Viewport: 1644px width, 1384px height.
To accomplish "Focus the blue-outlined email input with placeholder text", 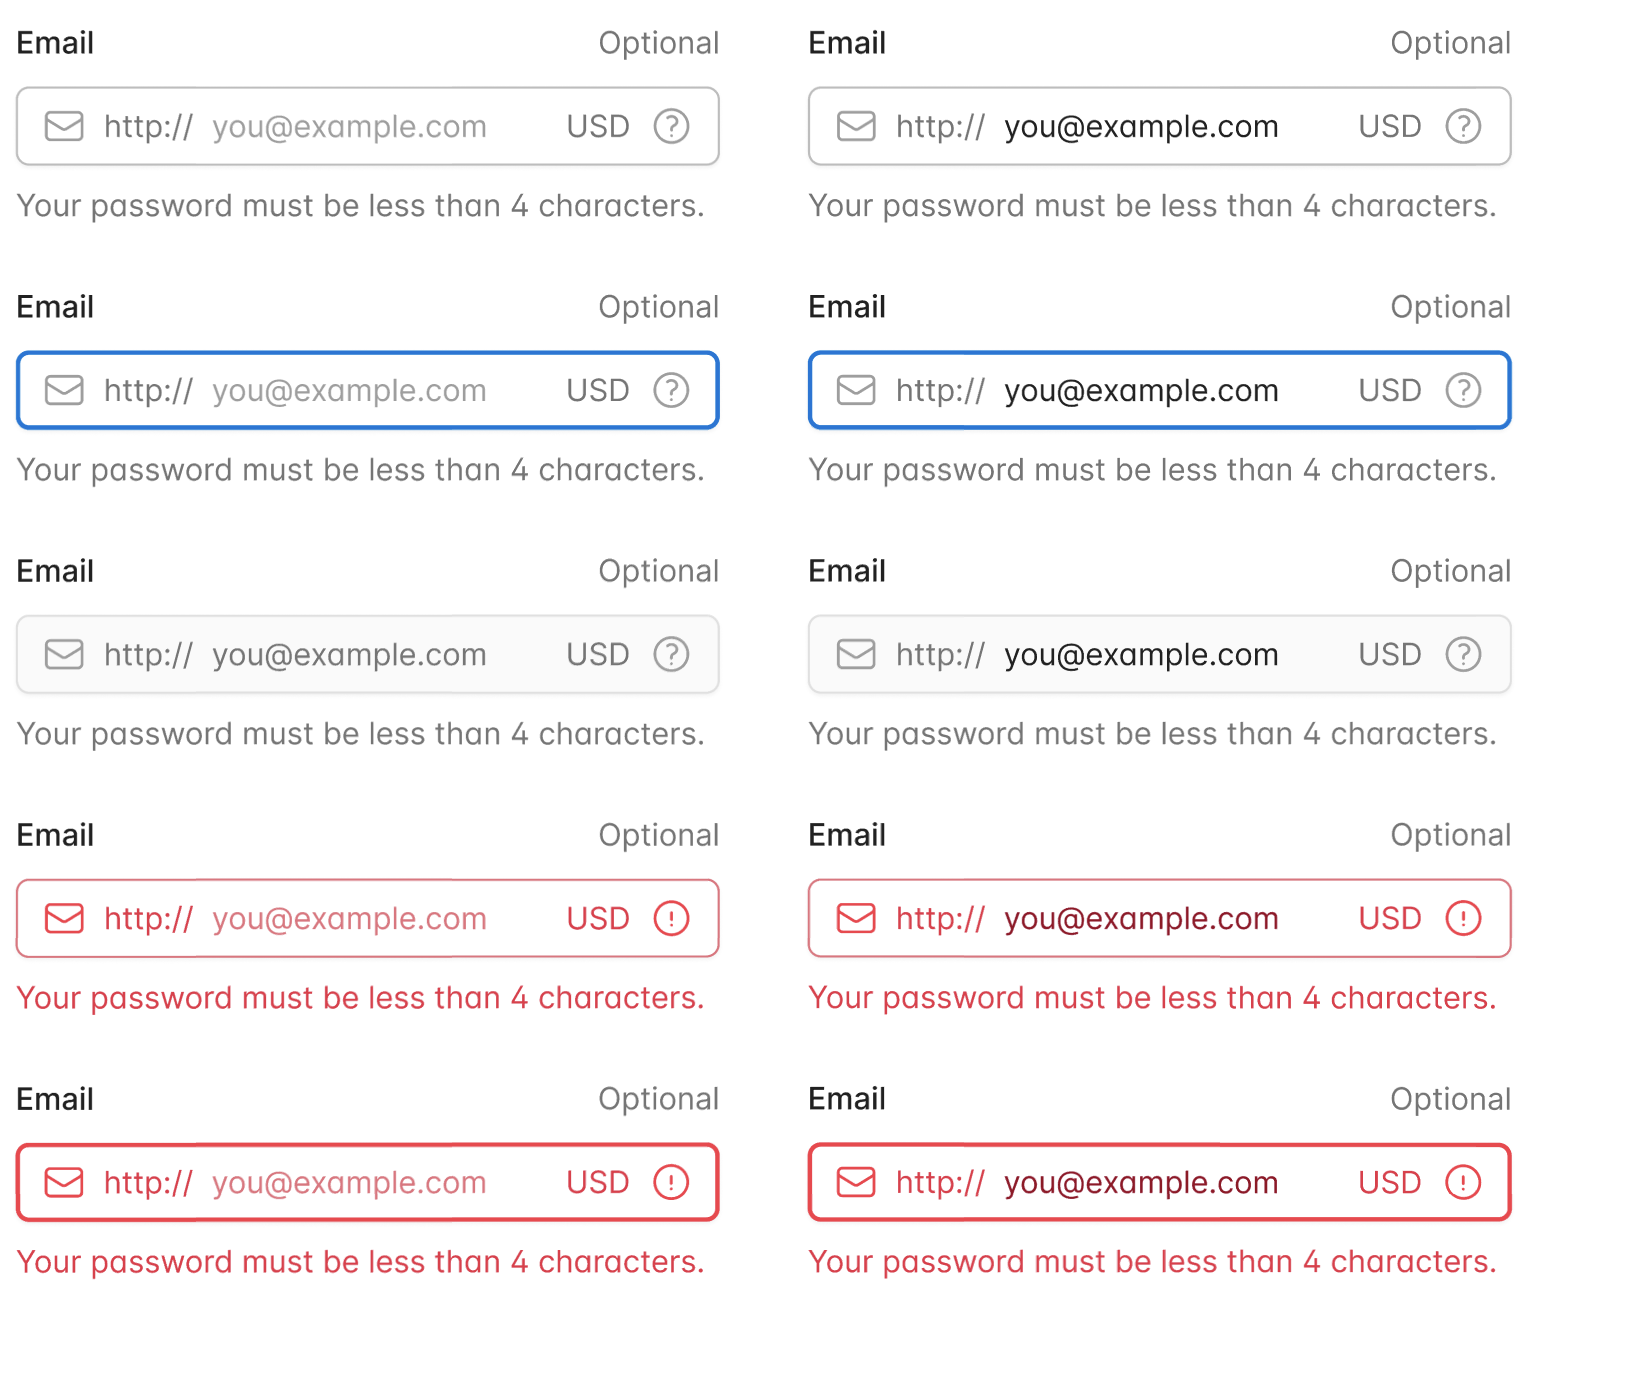I will coord(368,390).
